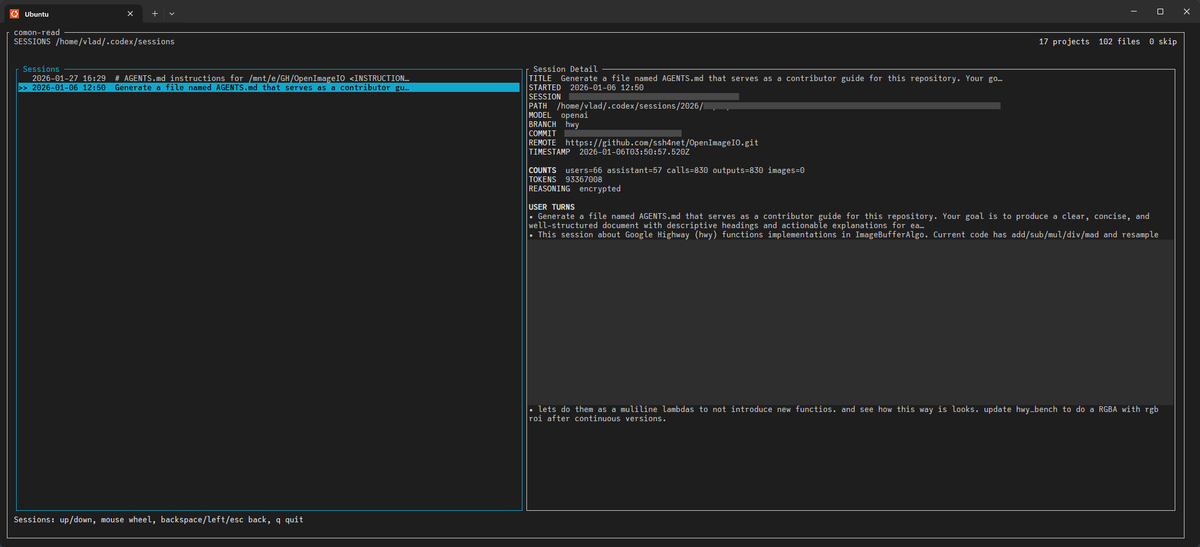Click the 'Sessions' panel title
1200x547 pixels.
(x=41, y=69)
